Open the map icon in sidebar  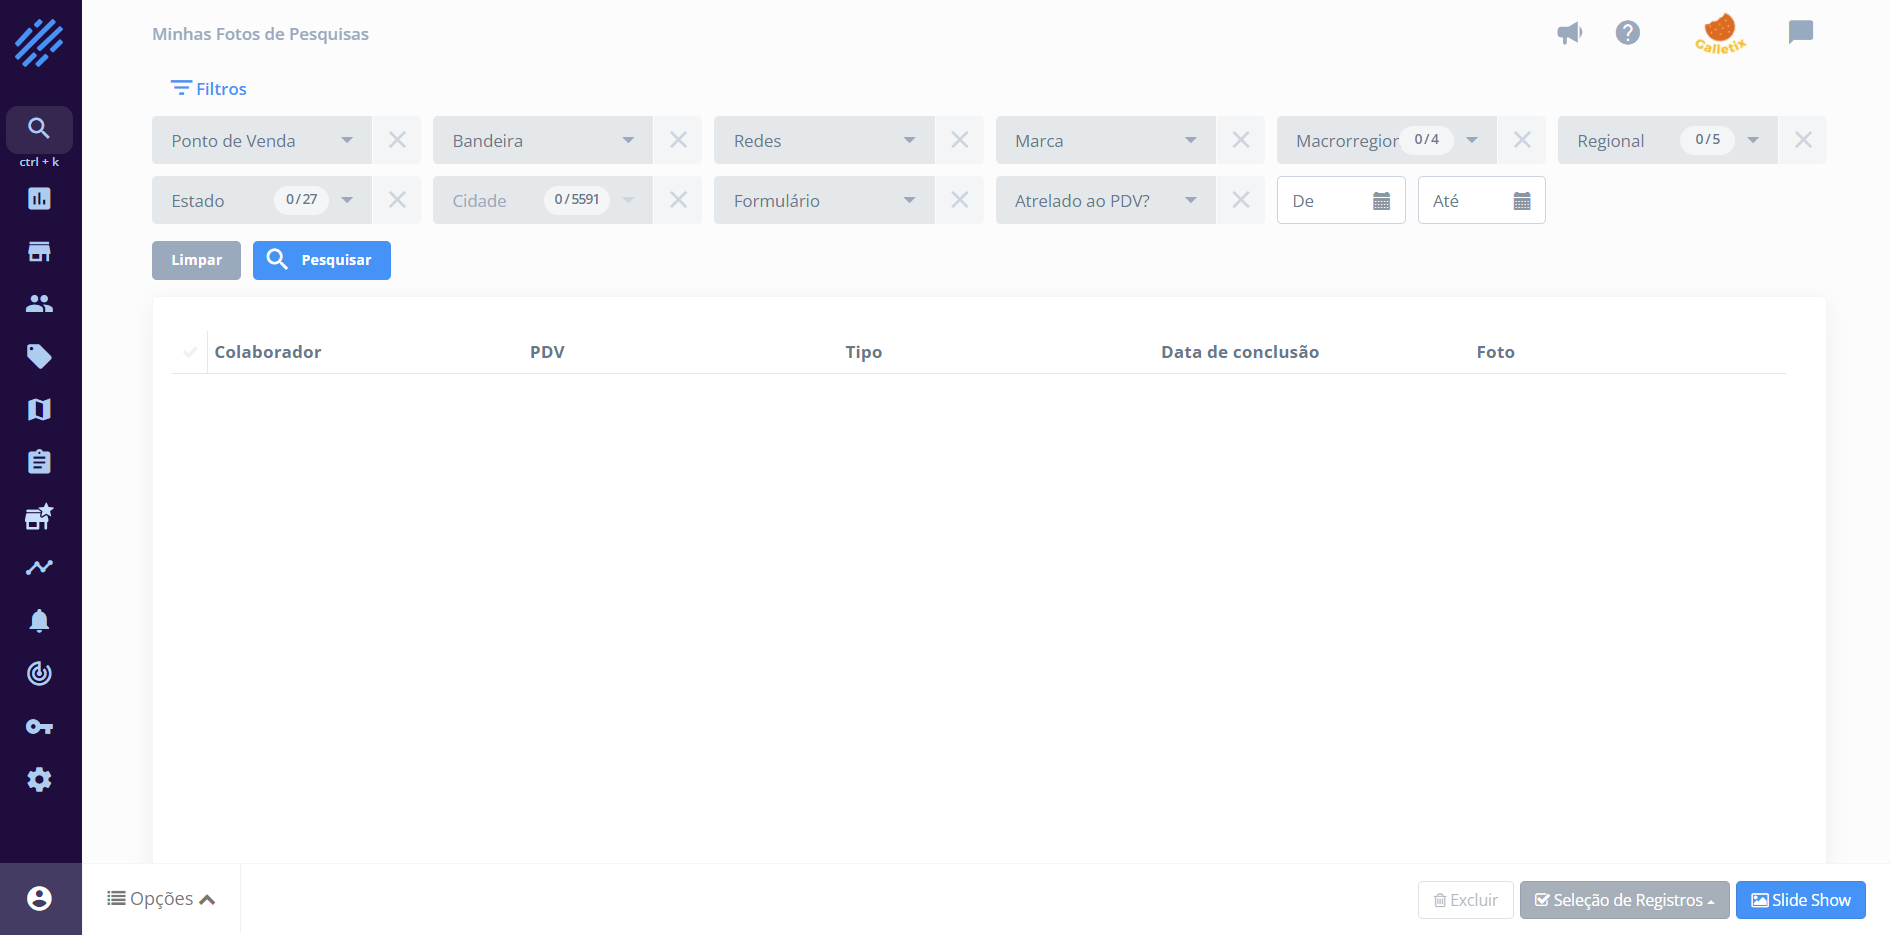pos(39,410)
